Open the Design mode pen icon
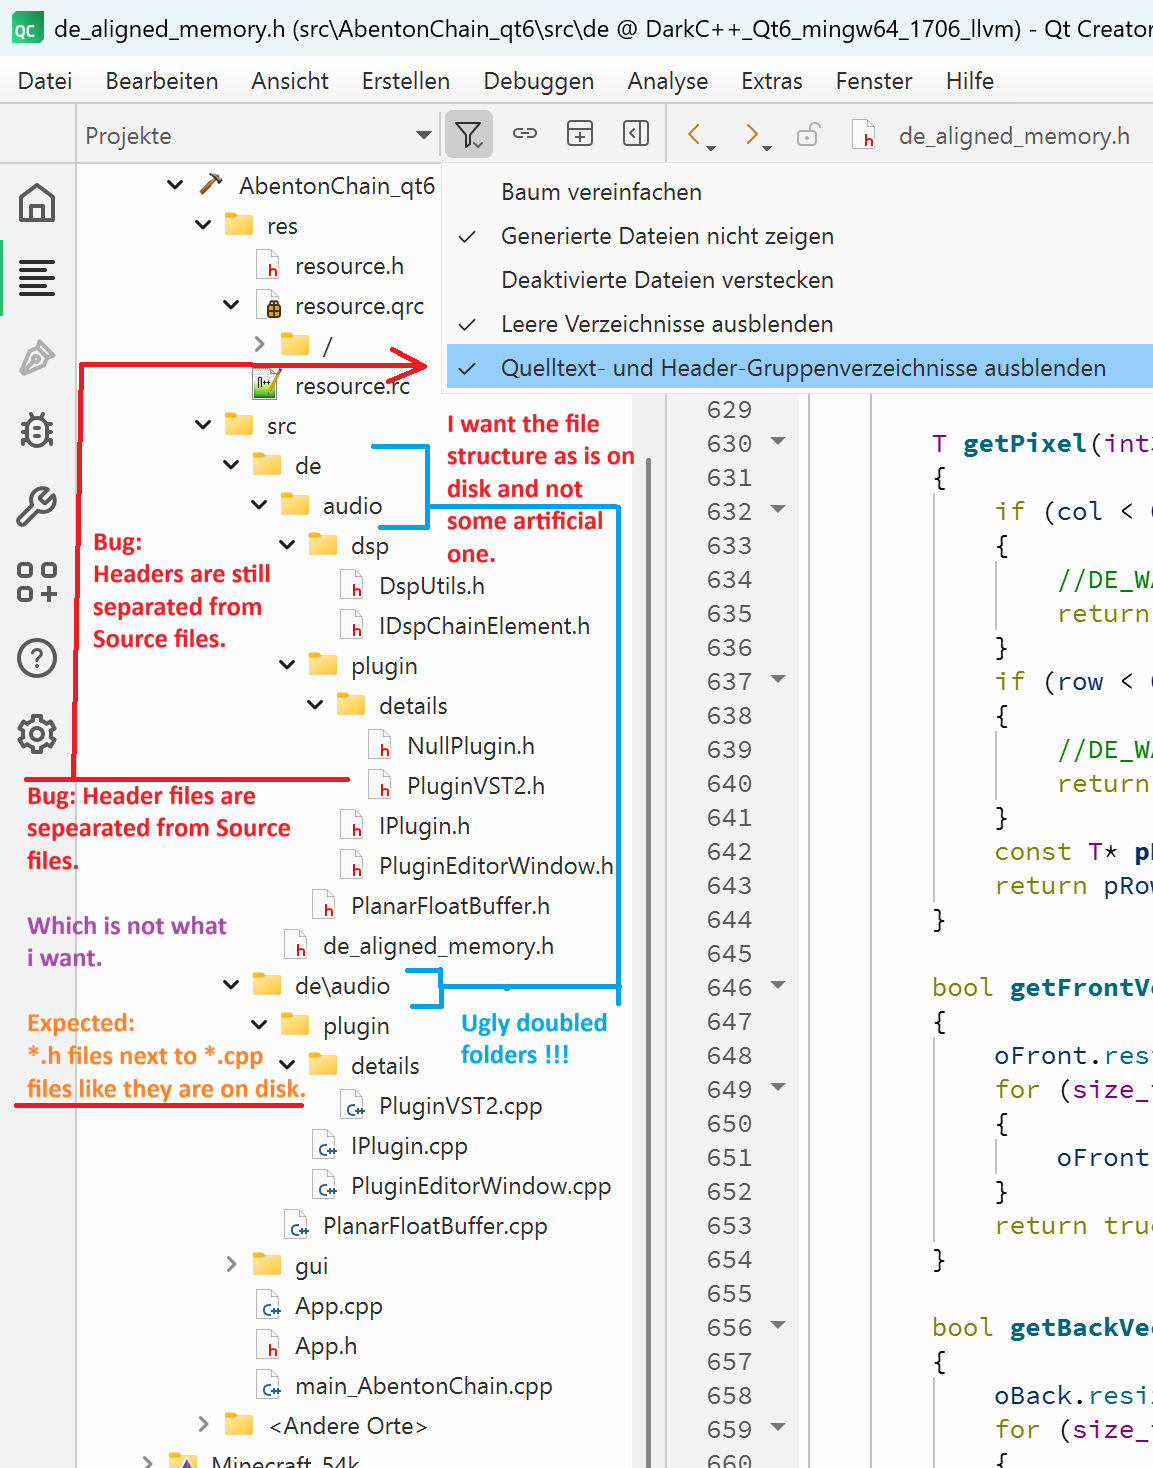 coord(37,357)
